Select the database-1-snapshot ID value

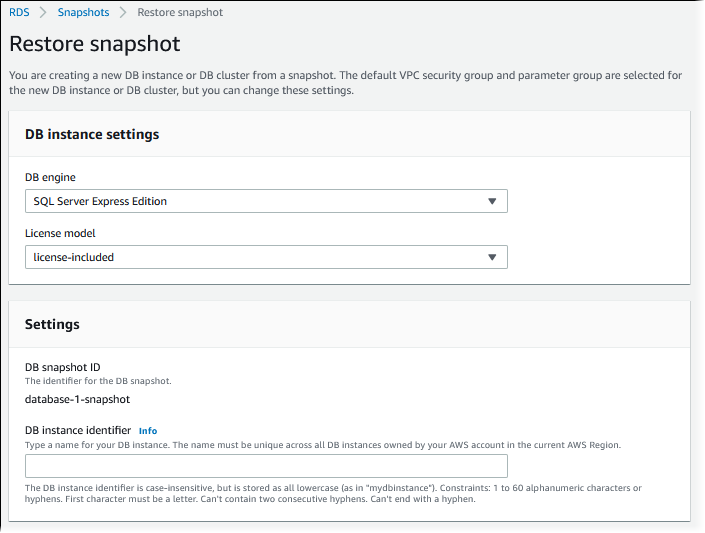tap(77, 399)
